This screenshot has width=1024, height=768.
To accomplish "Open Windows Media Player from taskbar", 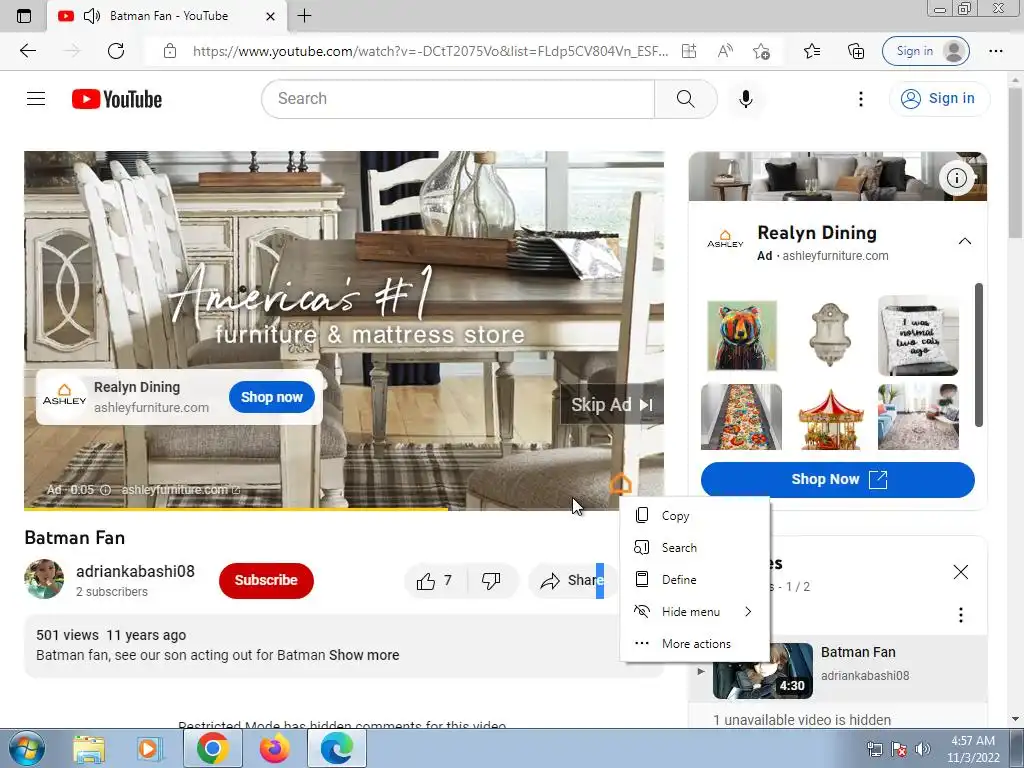I will [150, 749].
